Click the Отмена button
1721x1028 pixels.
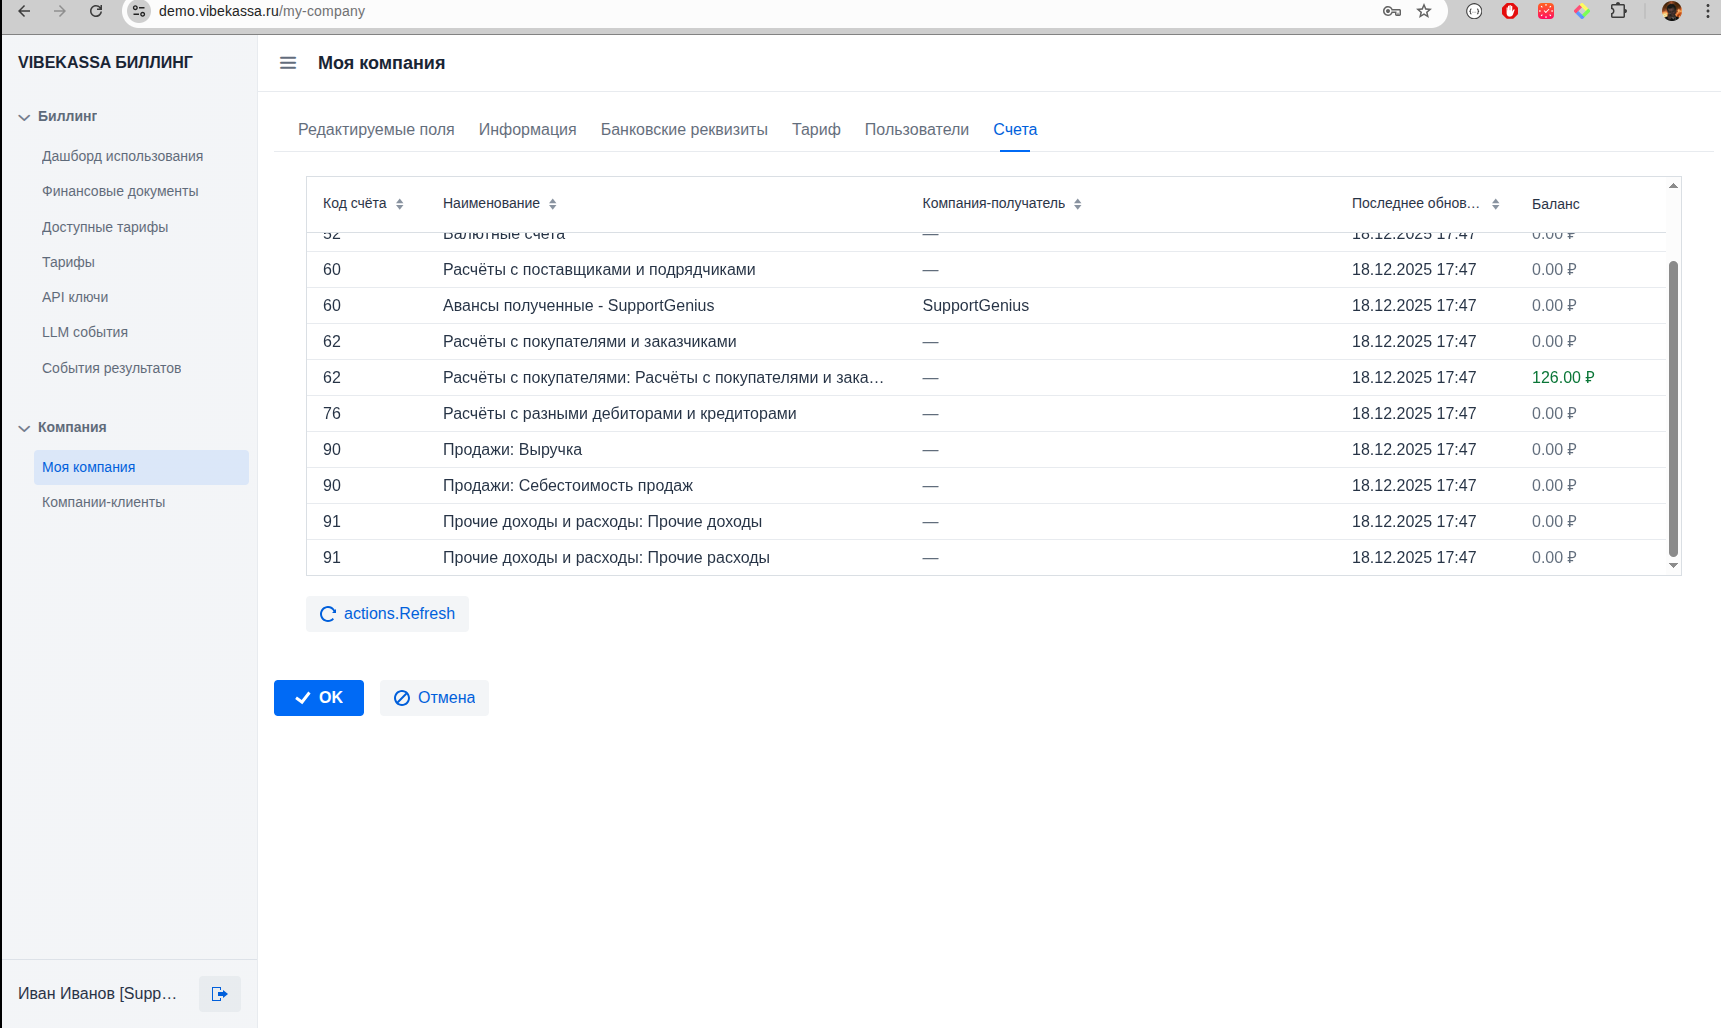coord(434,698)
